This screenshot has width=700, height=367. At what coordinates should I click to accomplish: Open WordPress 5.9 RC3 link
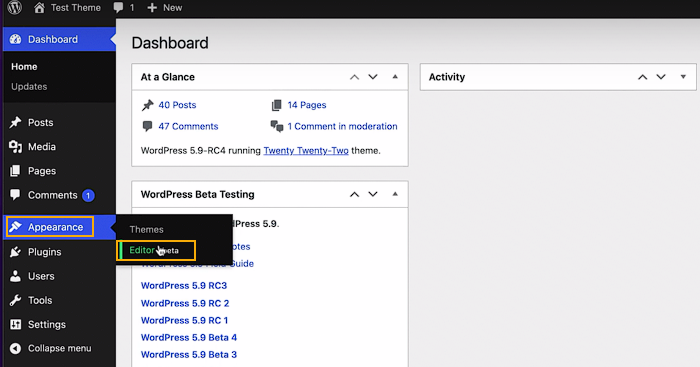click(x=184, y=285)
